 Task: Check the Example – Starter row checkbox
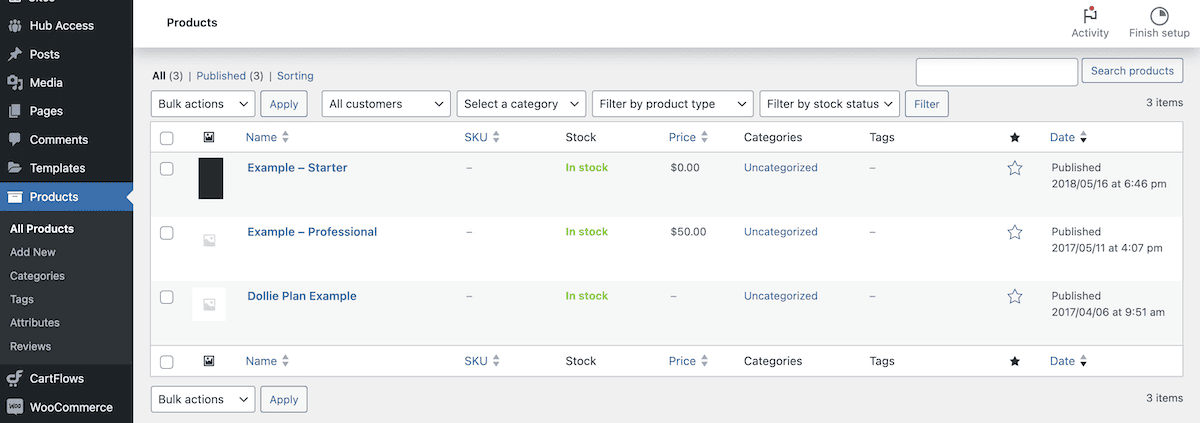tap(167, 169)
